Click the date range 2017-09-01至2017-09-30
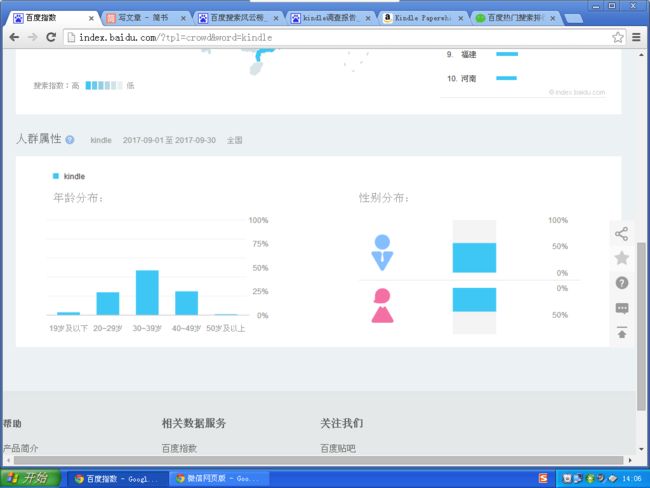Screen dimensions: 650x488 coord(169,140)
